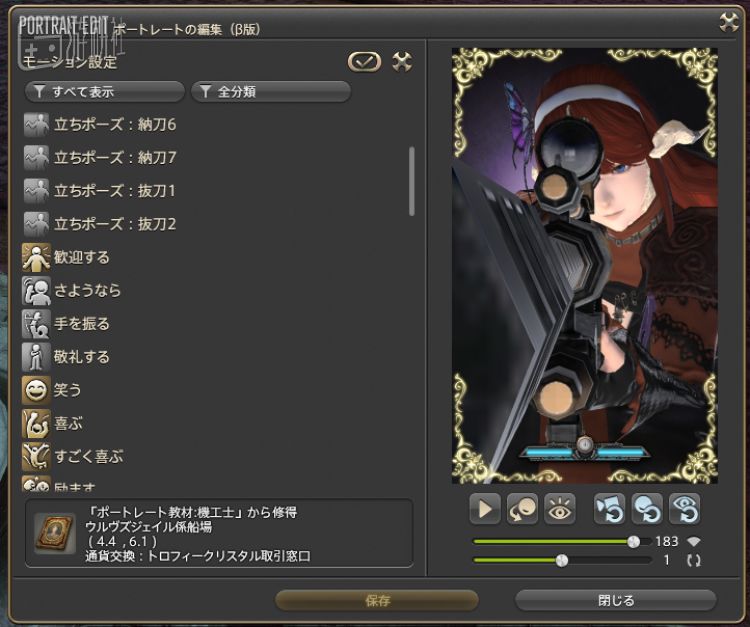Click the 笑う list entry text
The height and width of the screenshot is (627, 750).
coord(67,390)
